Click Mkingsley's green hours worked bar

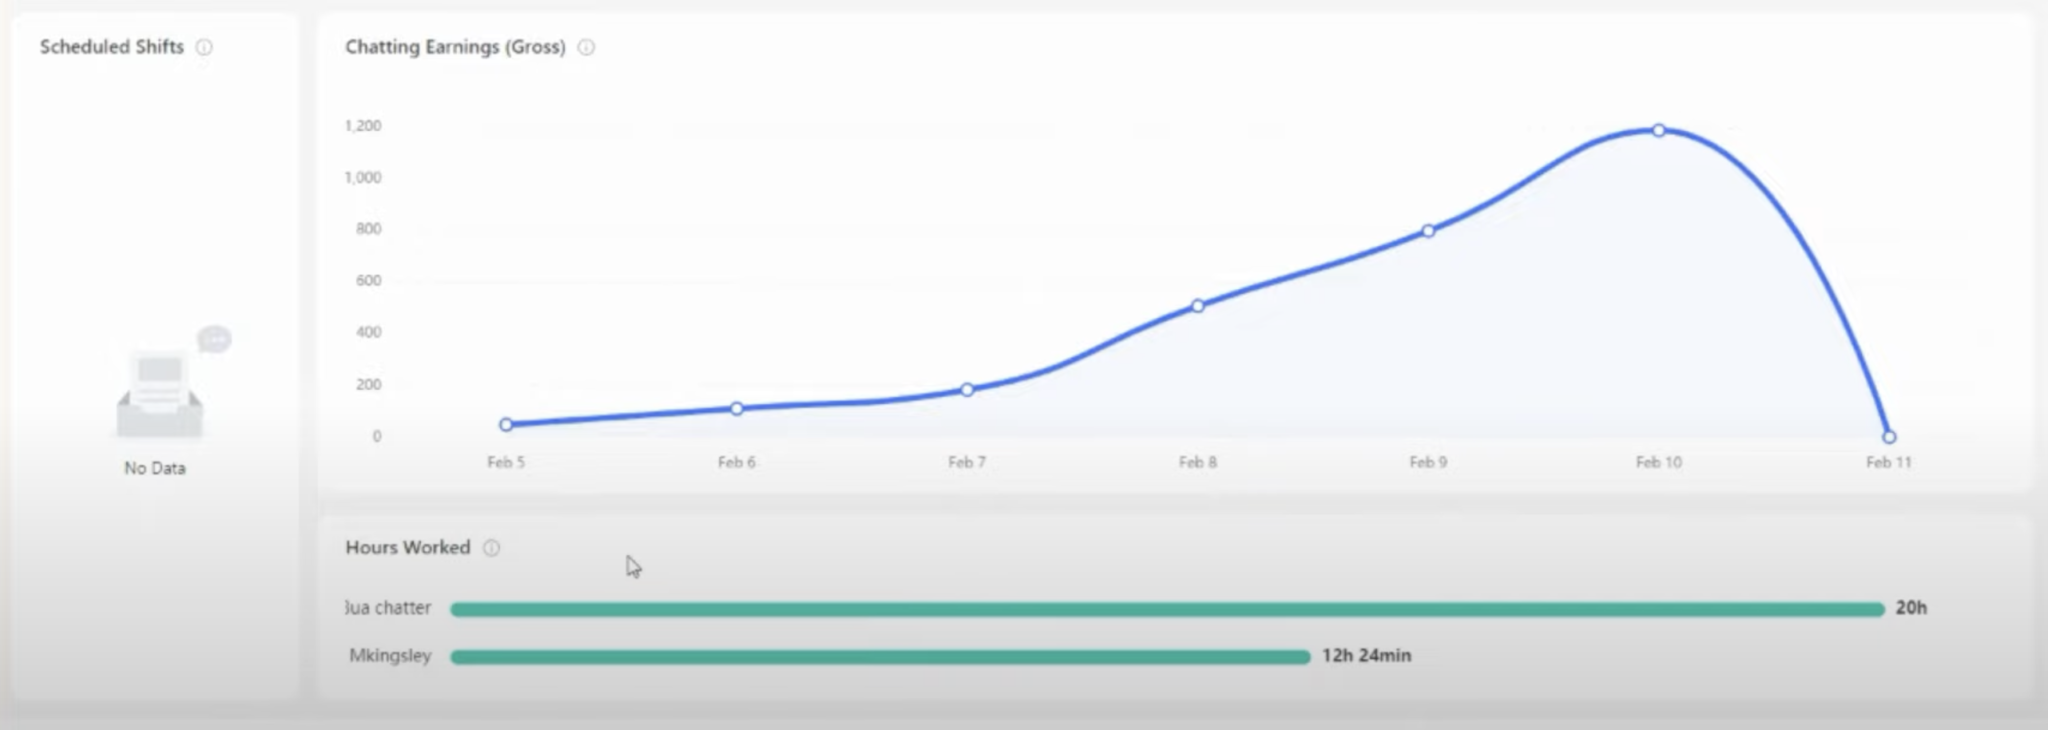tap(880, 657)
